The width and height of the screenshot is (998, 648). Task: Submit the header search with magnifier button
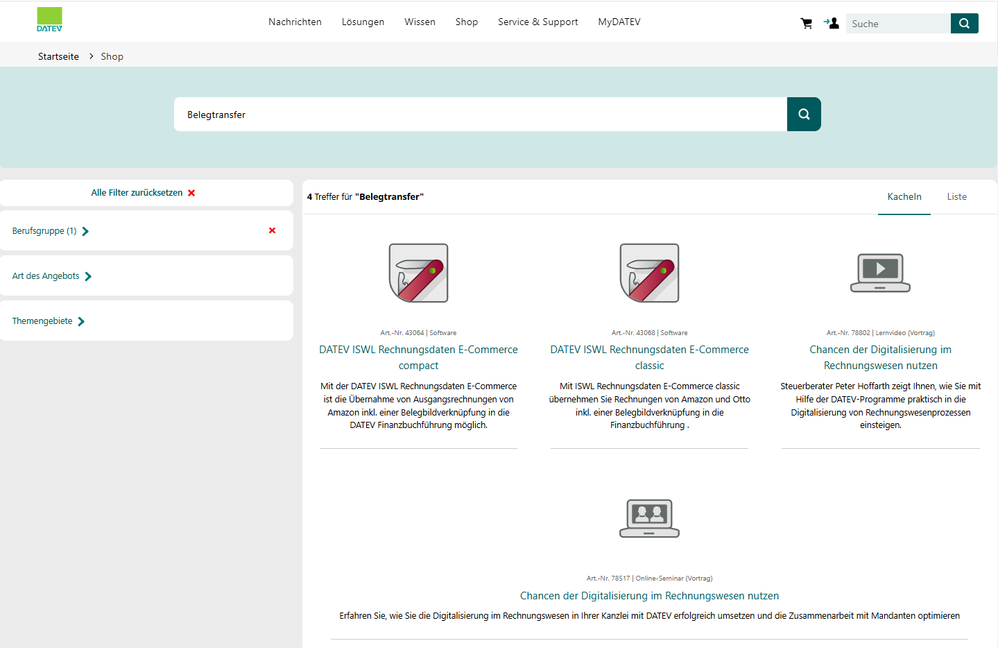click(x=964, y=24)
